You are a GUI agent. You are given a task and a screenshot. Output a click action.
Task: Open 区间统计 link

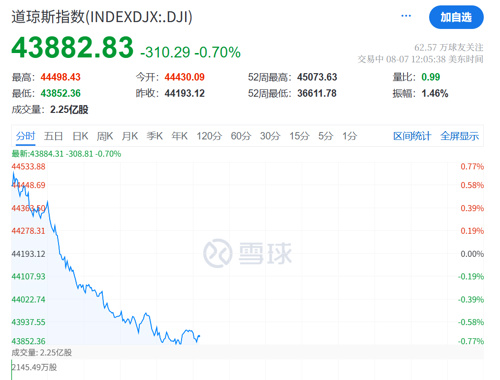tap(412, 136)
